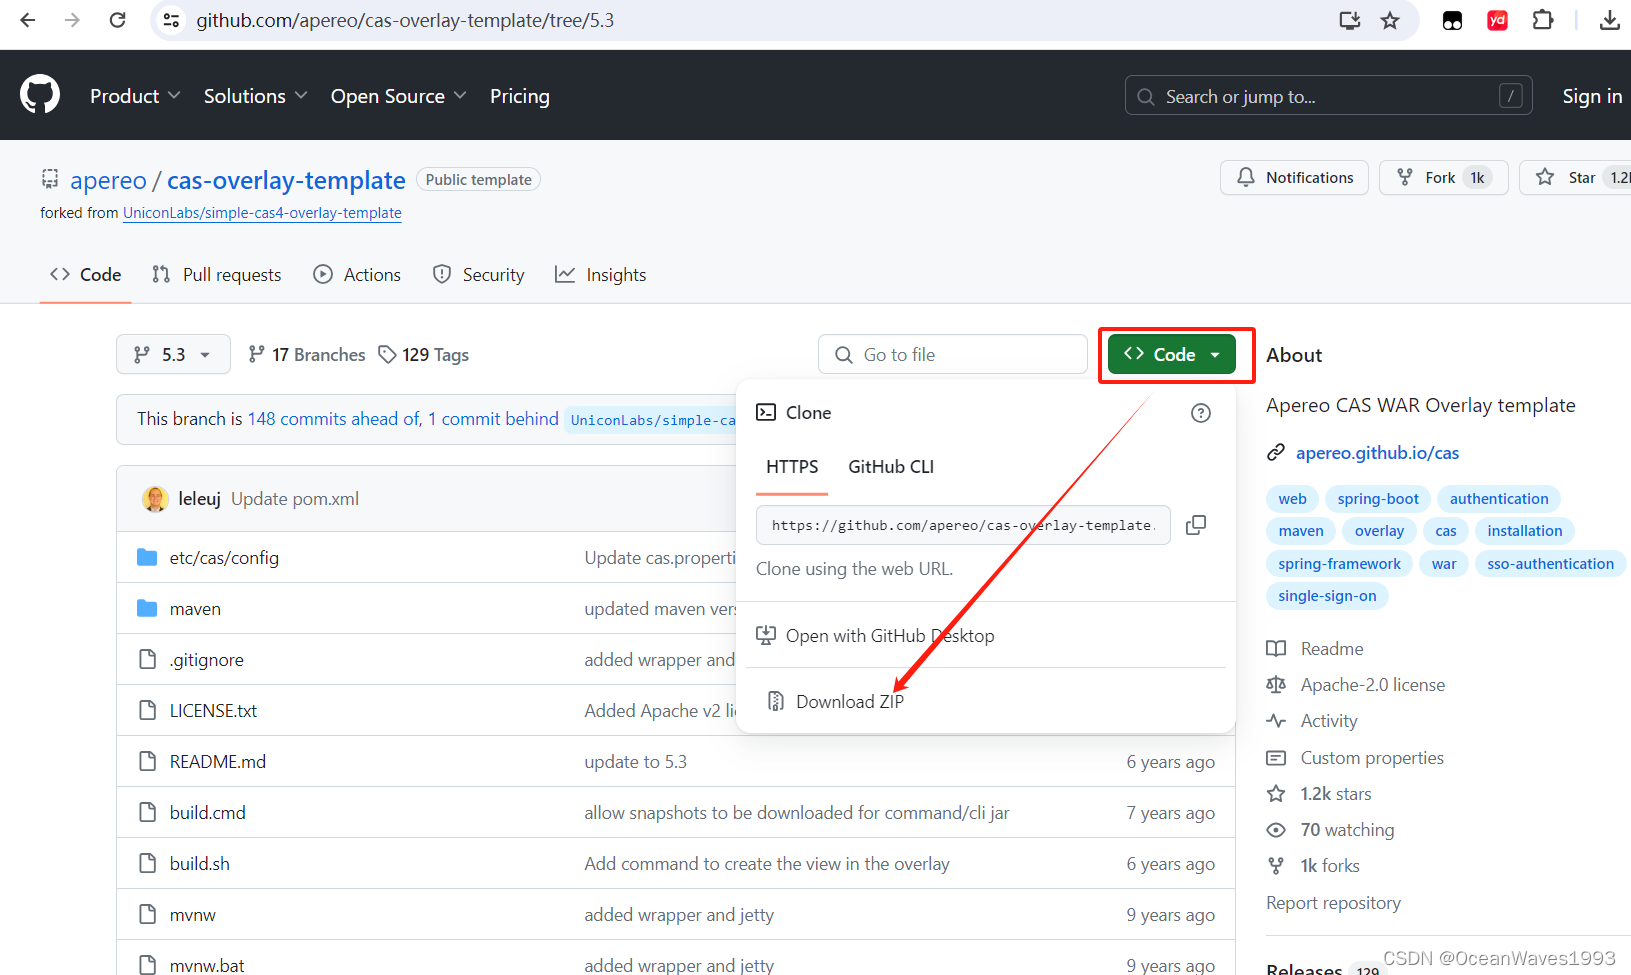Open the Activity link
Image resolution: width=1631 pixels, height=975 pixels.
1329,721
